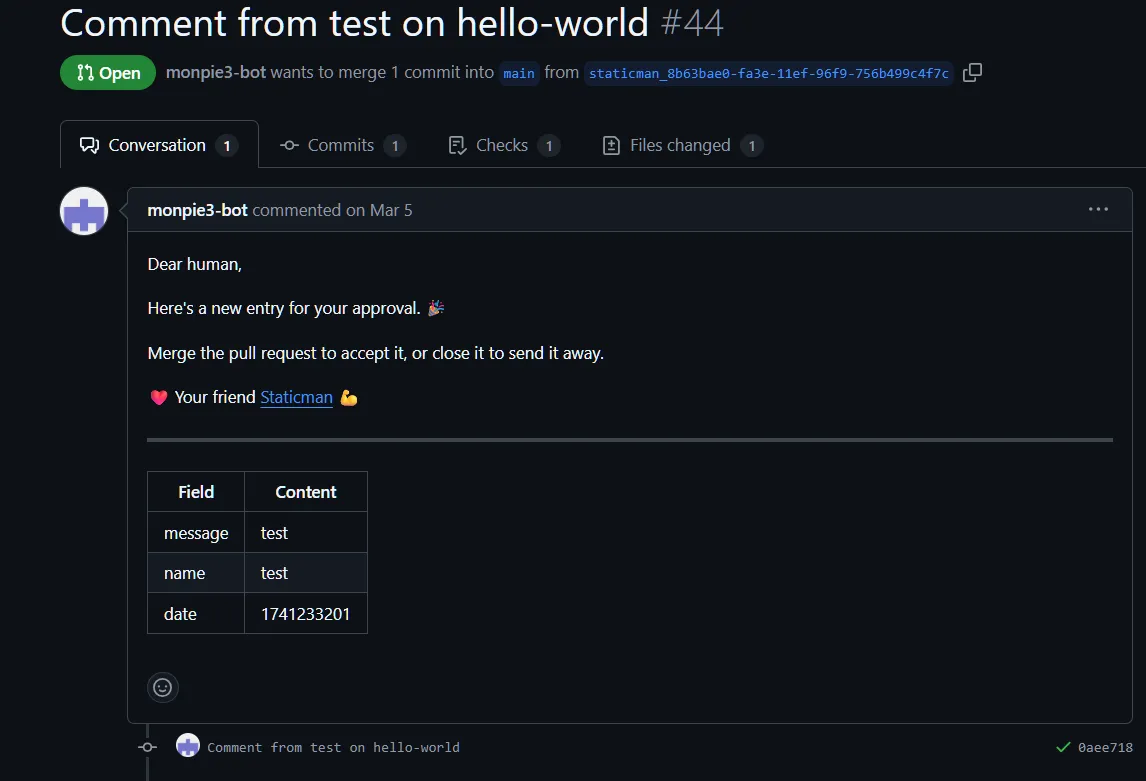This screenshot has height=781, width=1146.
Task: Select the Conversation tab
Action: [157, 144]
